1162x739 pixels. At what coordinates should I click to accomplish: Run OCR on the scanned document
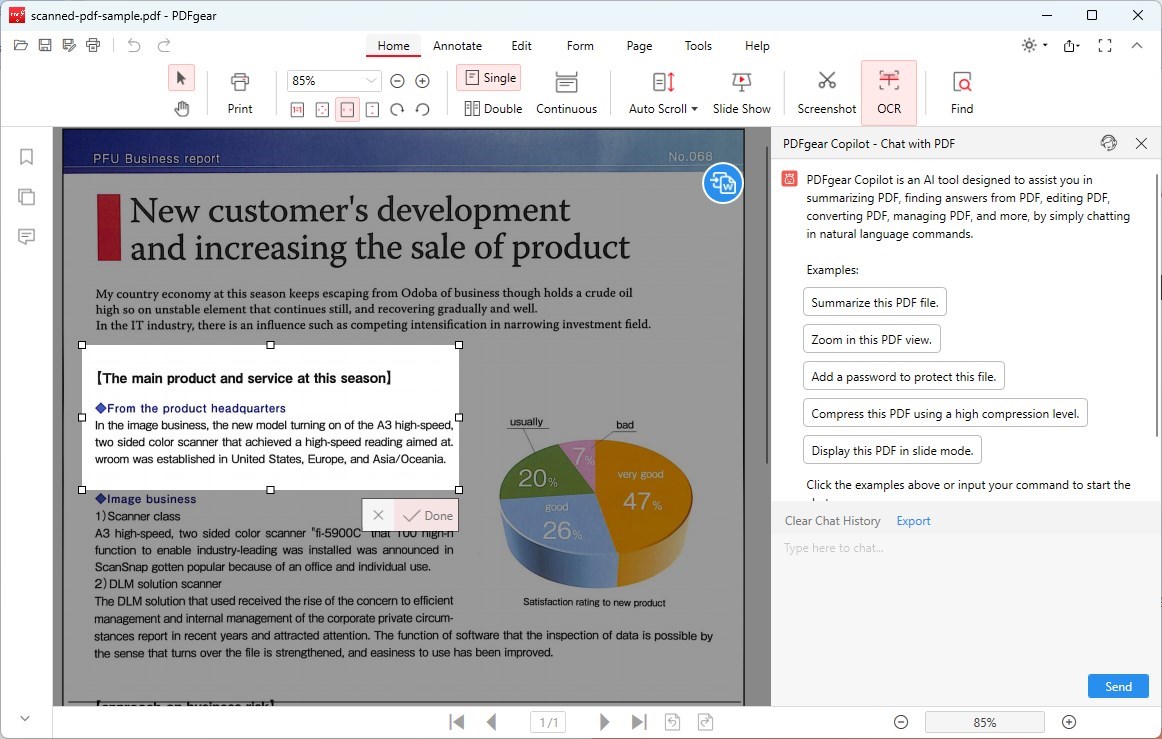tap(888, 91)
